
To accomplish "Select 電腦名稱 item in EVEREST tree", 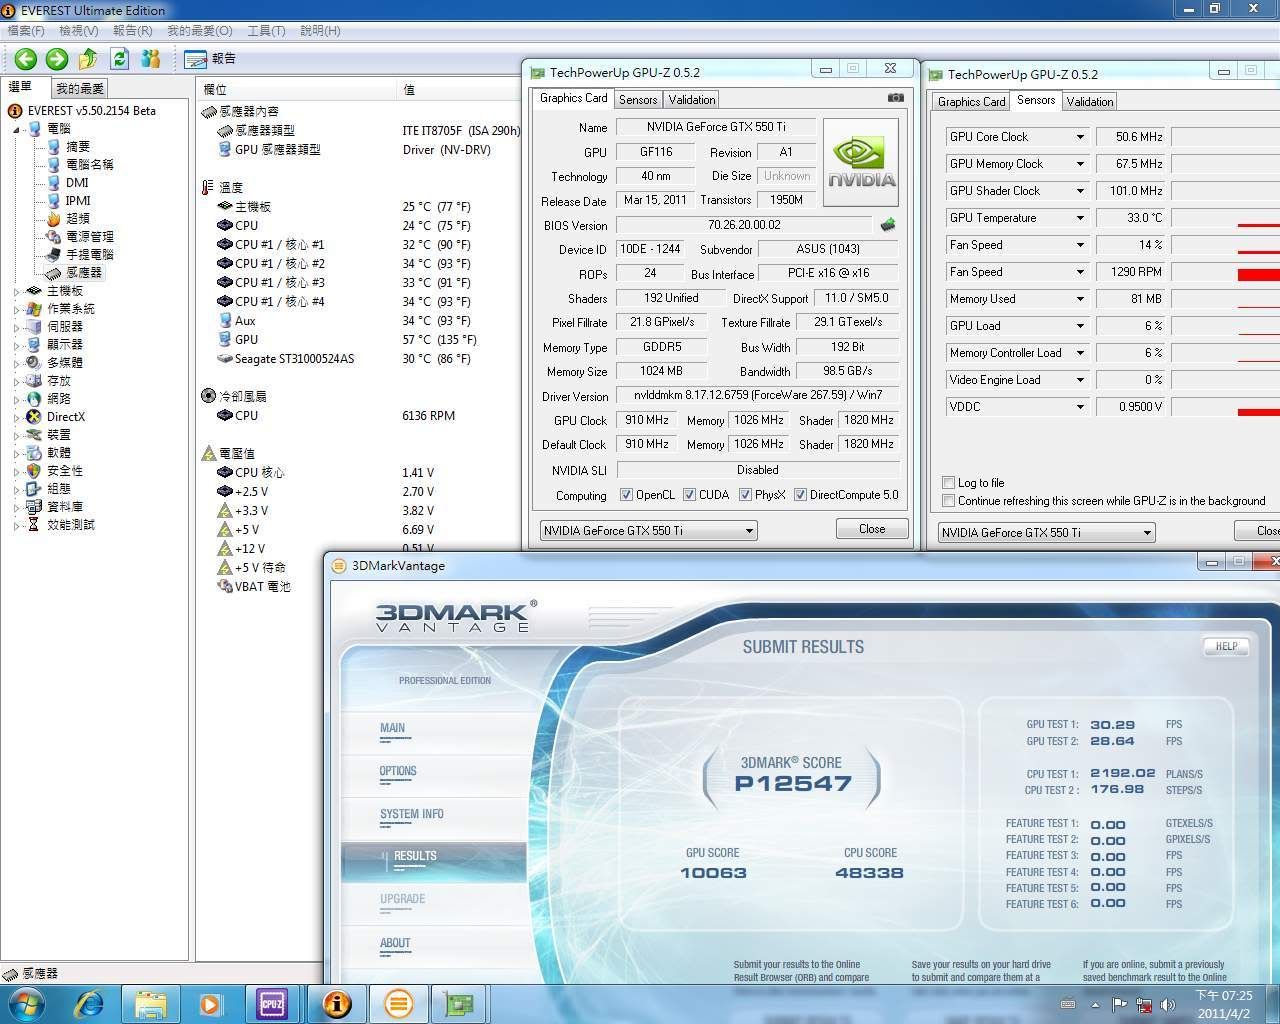I will (89, 164).
